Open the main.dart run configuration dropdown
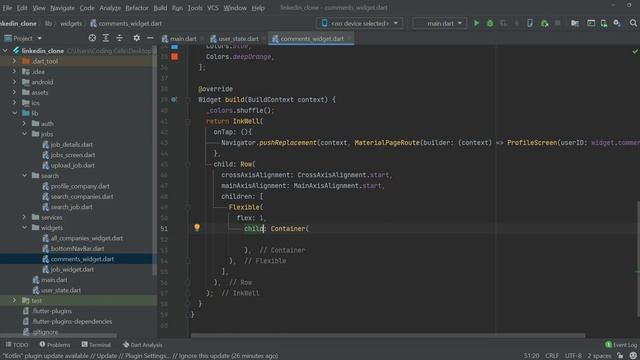This screenshot has height=360, width=640. [440, 23]
